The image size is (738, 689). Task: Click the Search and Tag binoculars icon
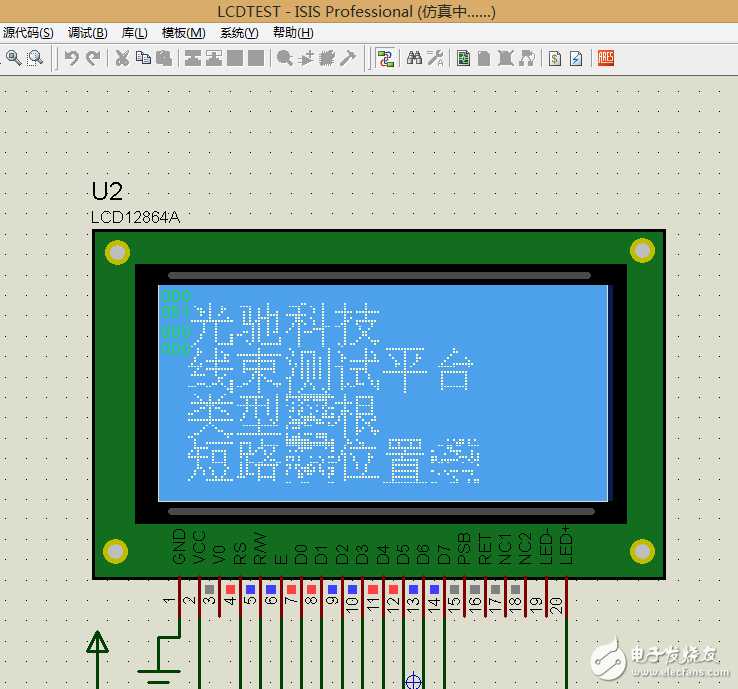[x=414, y=58]
